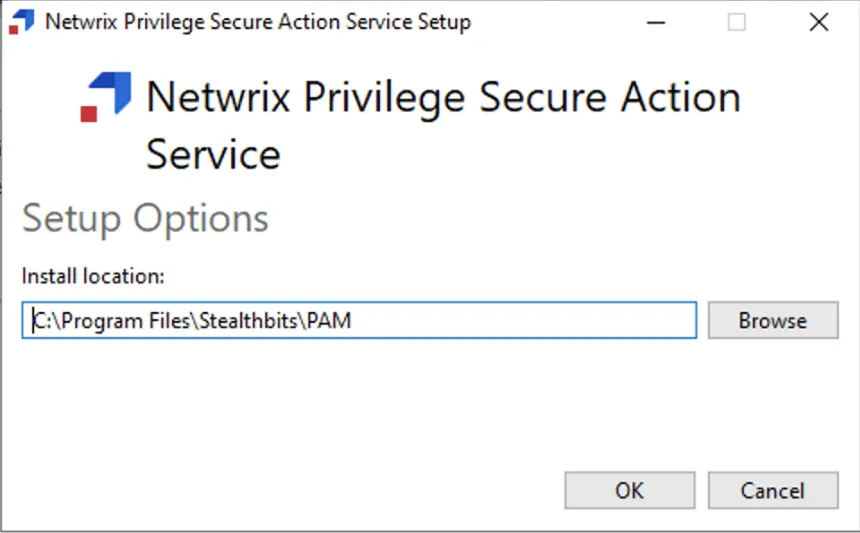The image size is (860, 533).
Task: Click the Netwrix Privilege Secure Action heading text
Action: pos(444,98)
